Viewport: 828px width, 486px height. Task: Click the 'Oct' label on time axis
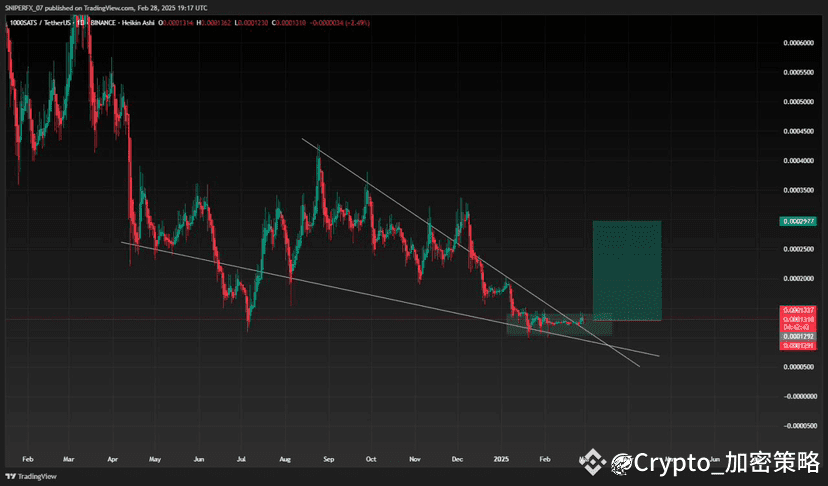pyautogui.click(x=371, y=459)
